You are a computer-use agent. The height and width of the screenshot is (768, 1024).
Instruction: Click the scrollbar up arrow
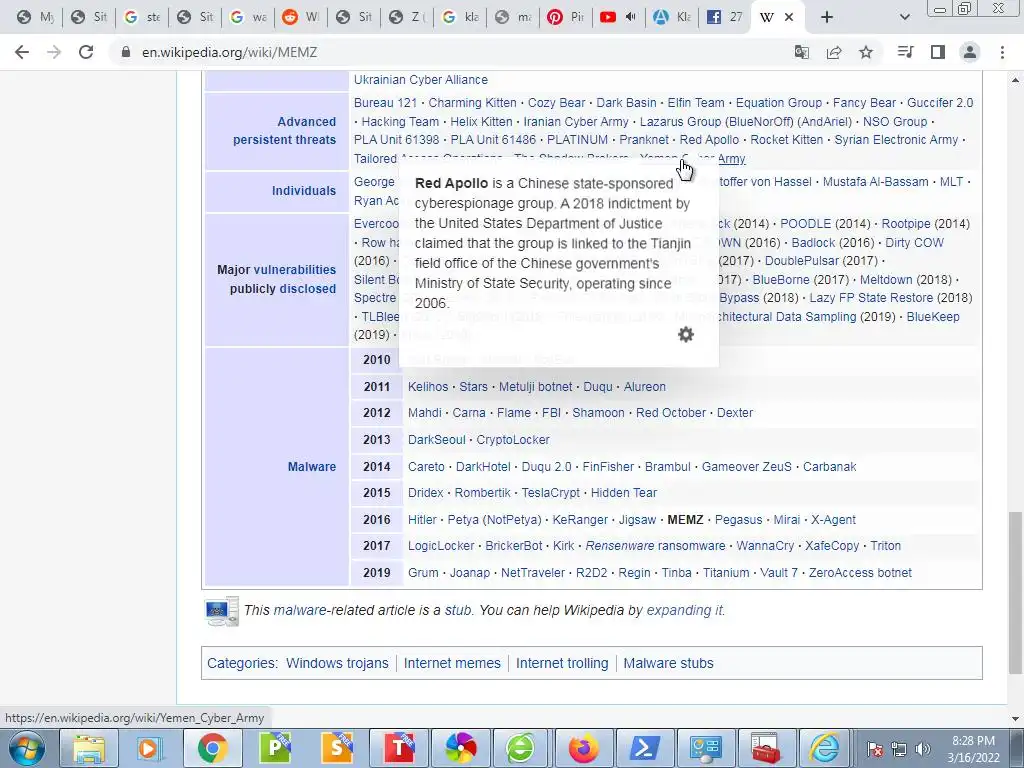pyautogui.click(x=1015, y=80)
